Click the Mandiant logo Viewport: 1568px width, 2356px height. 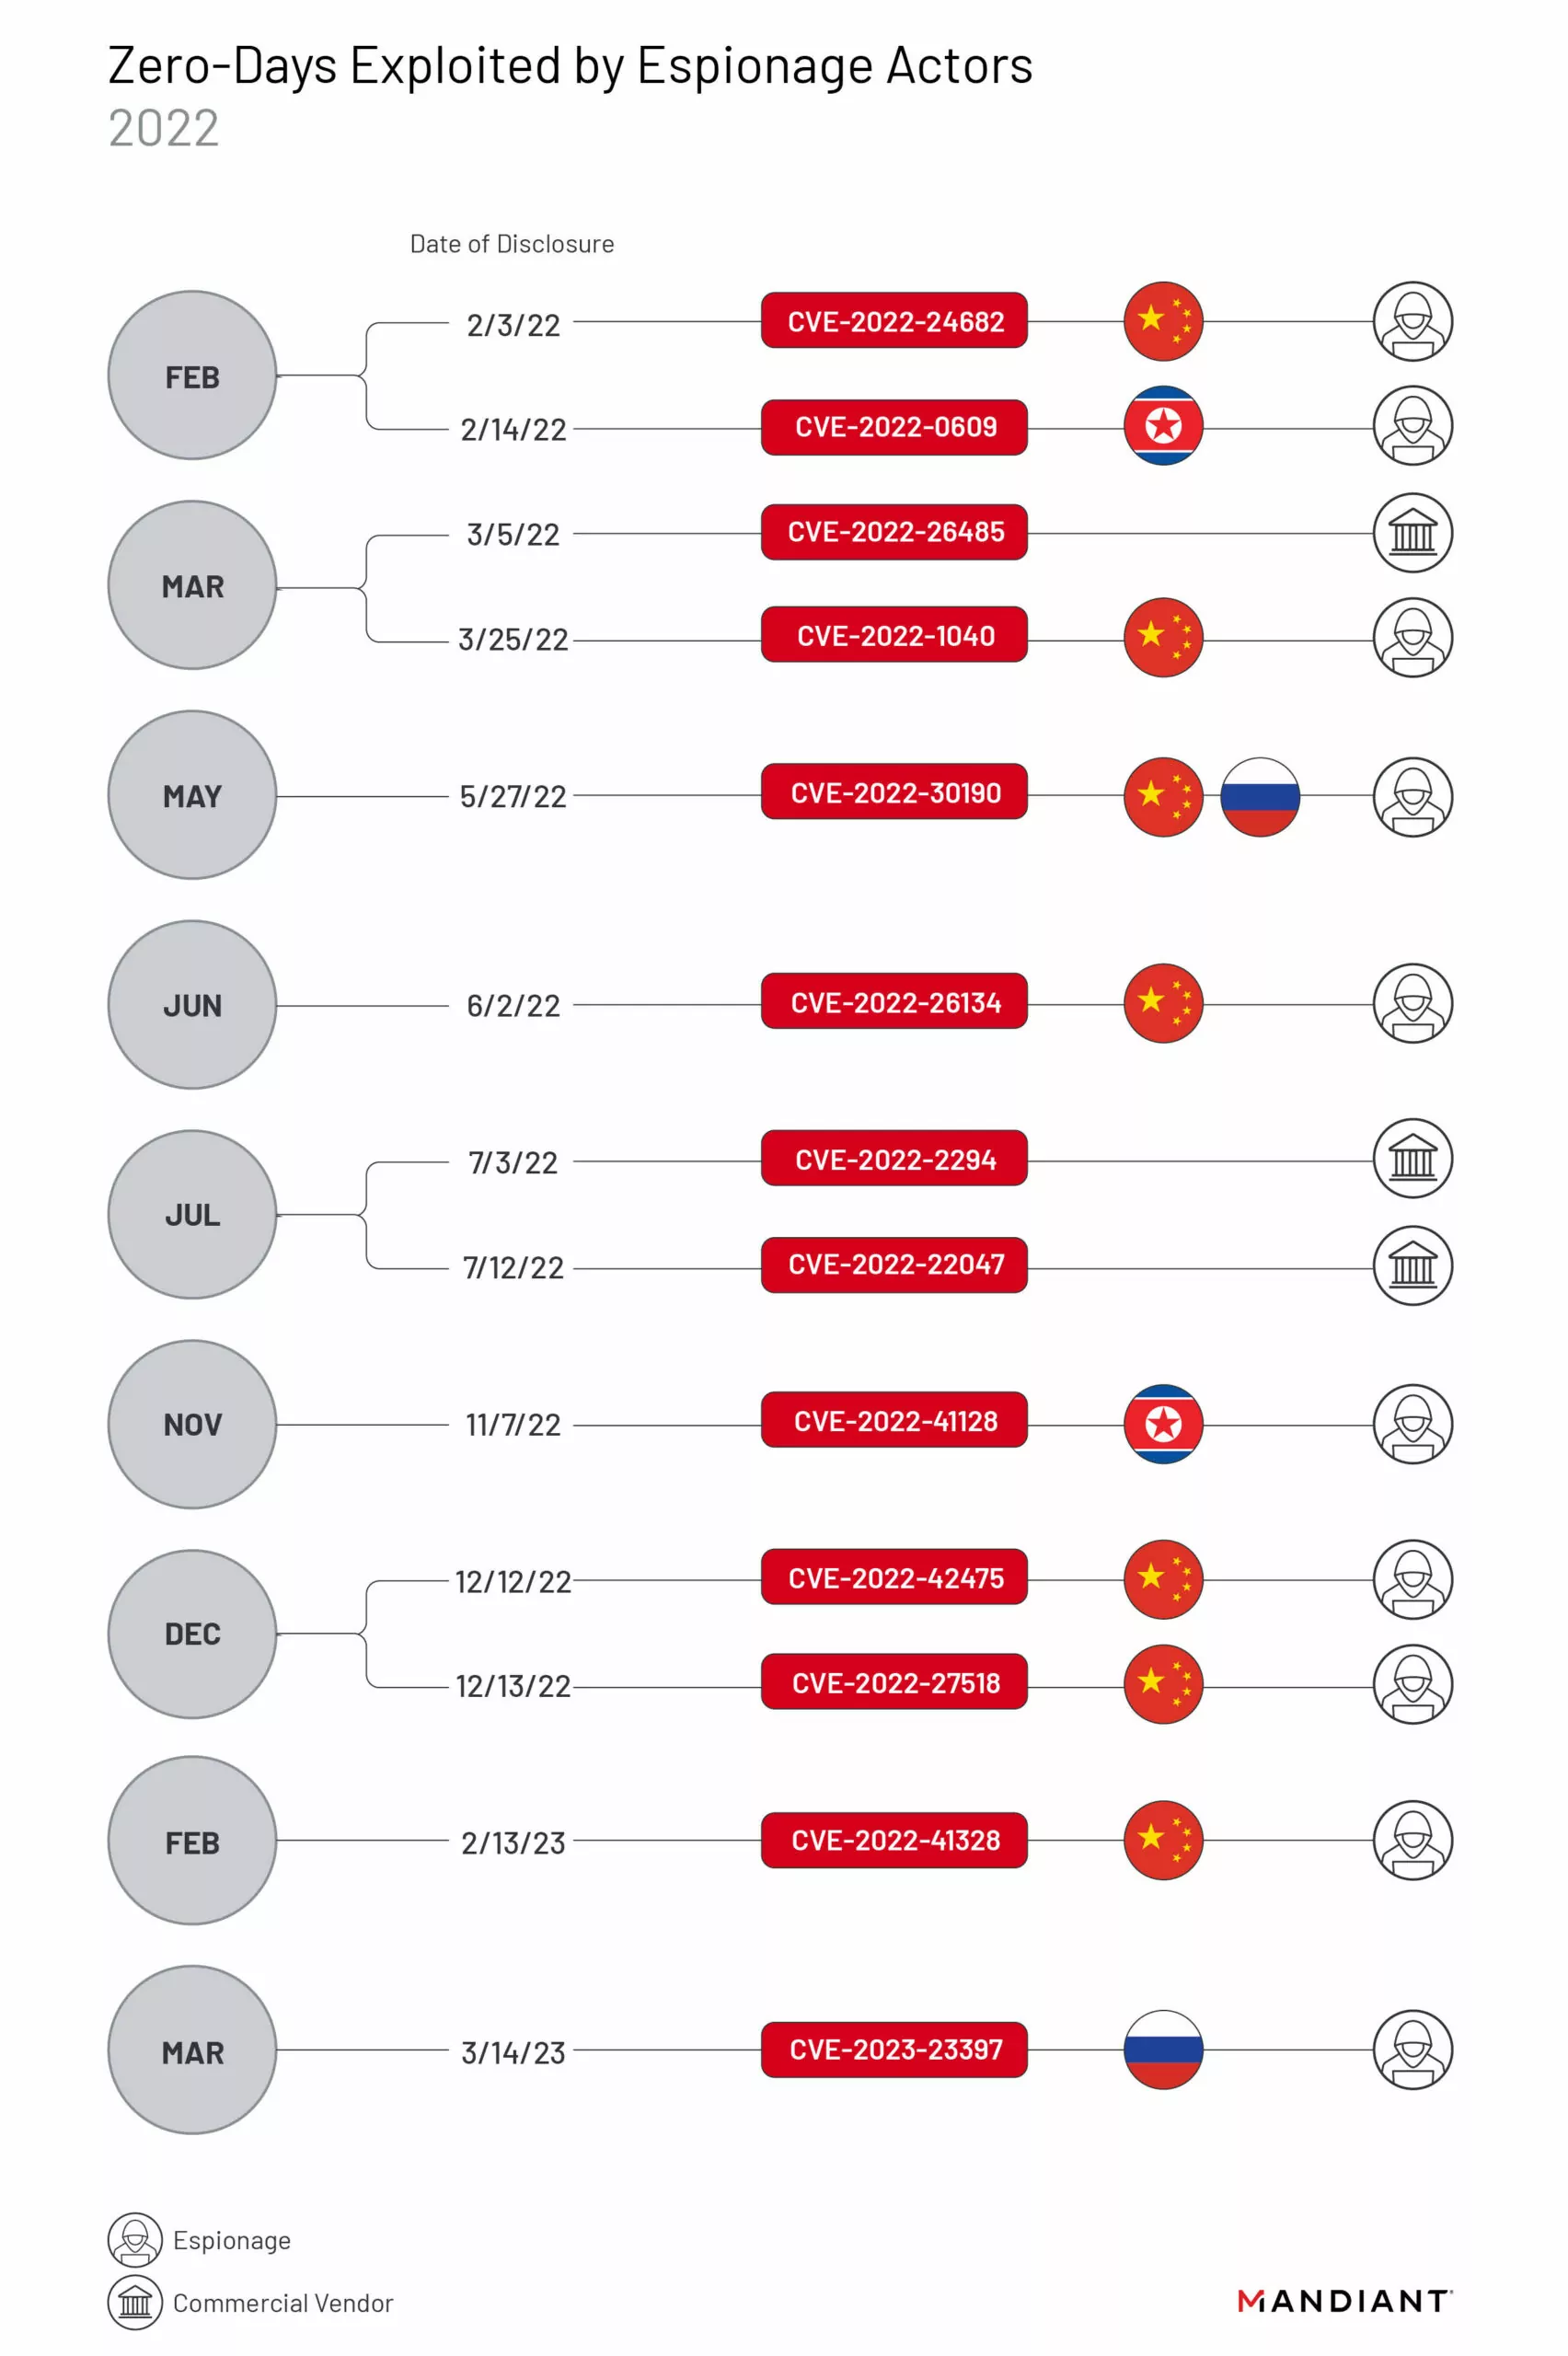click(1344, 2301)
